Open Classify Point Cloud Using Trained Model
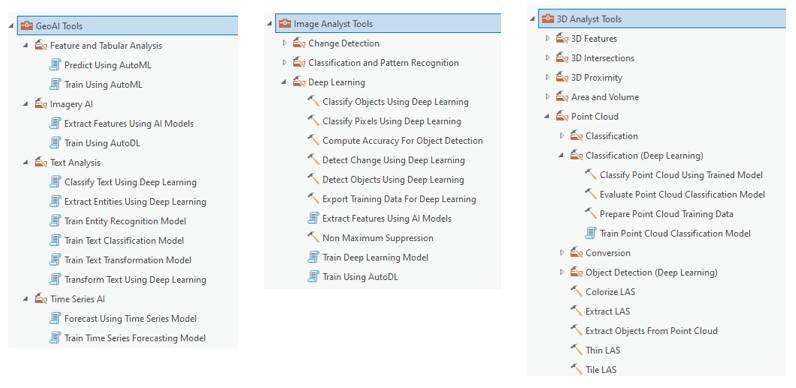The width and height of the screenshot is (796, 388). pos(681,175)
